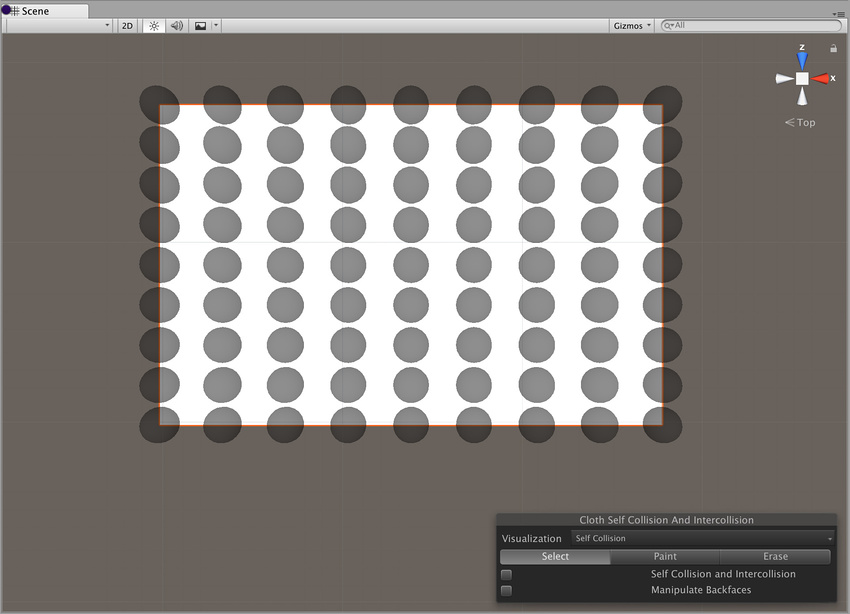Enable Self Collision and Intercollision
This screenshot has width=850, height=614.
[x=506, y=575]
